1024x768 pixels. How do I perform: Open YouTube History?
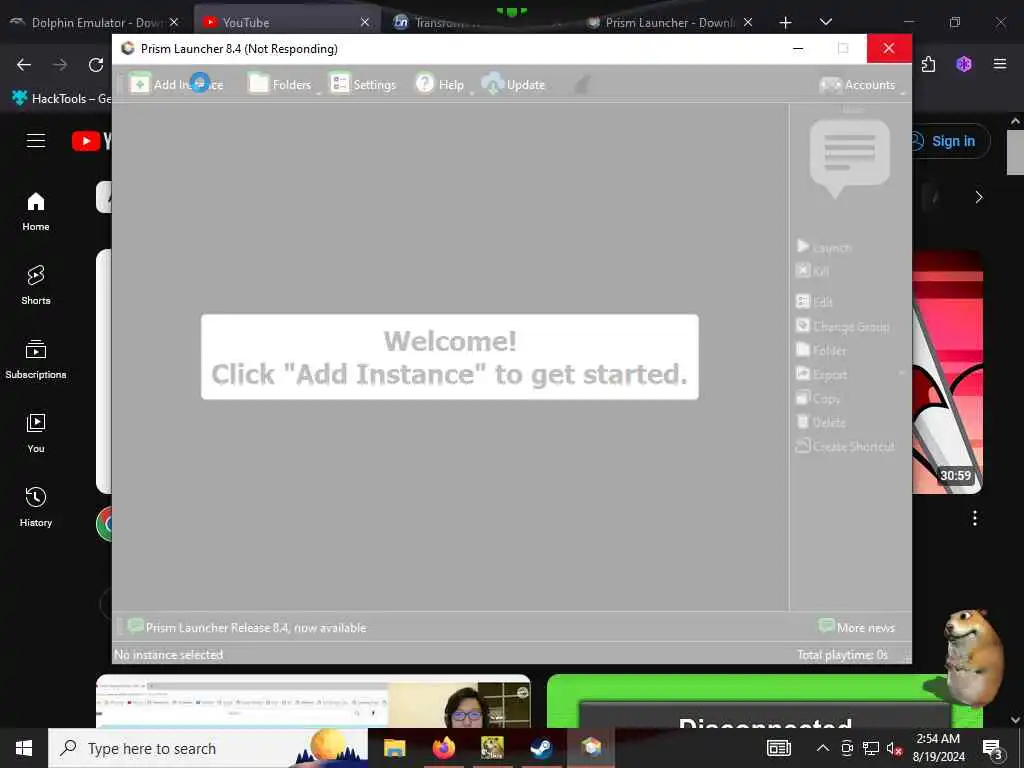coord(36,507)
